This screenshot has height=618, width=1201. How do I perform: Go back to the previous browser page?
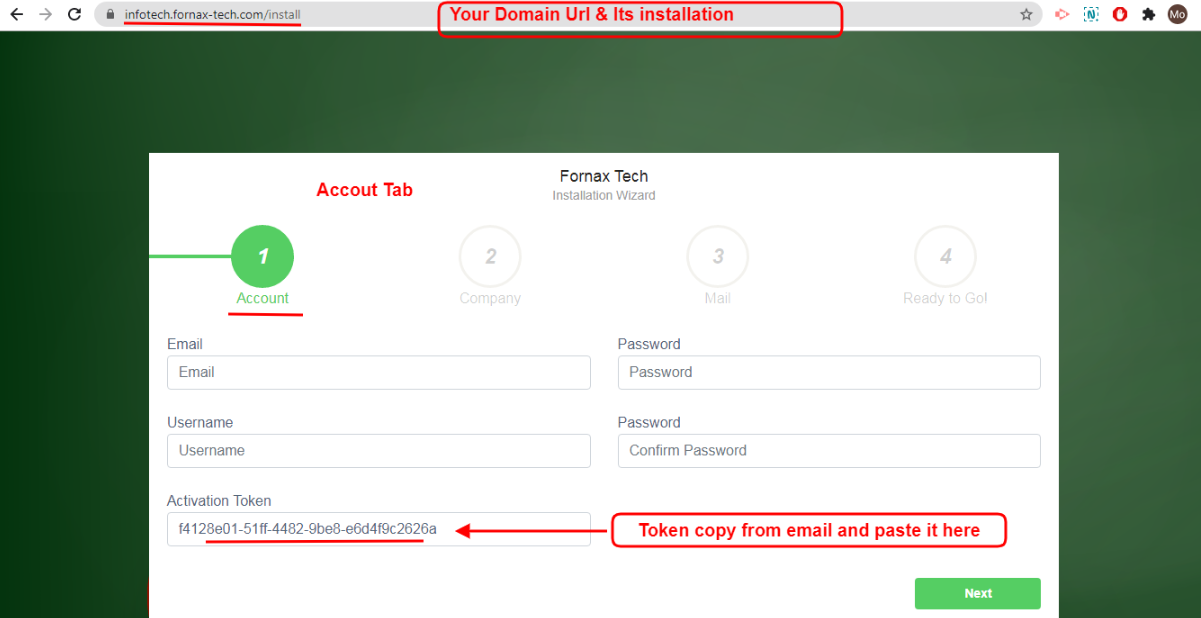[x=16, y=15]
